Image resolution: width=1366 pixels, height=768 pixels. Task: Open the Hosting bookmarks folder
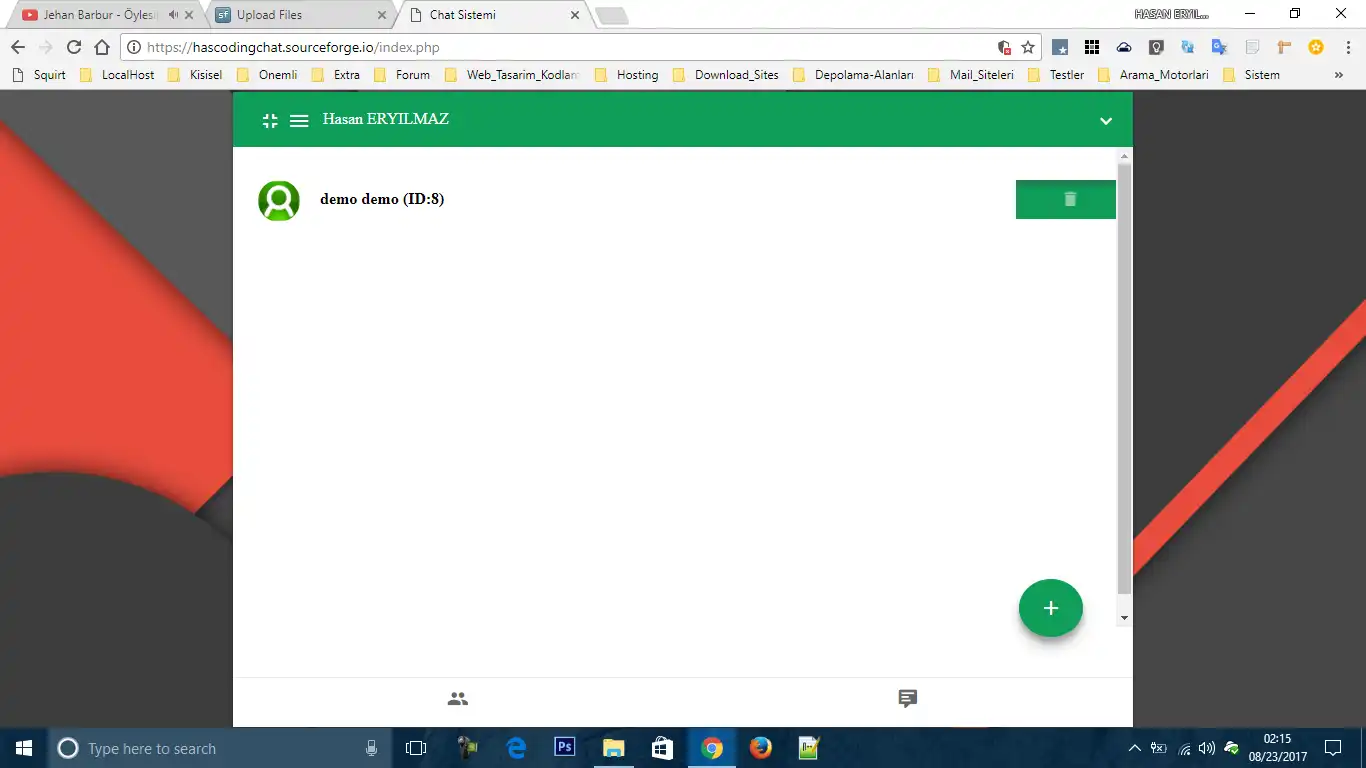(x=627, y=75)
